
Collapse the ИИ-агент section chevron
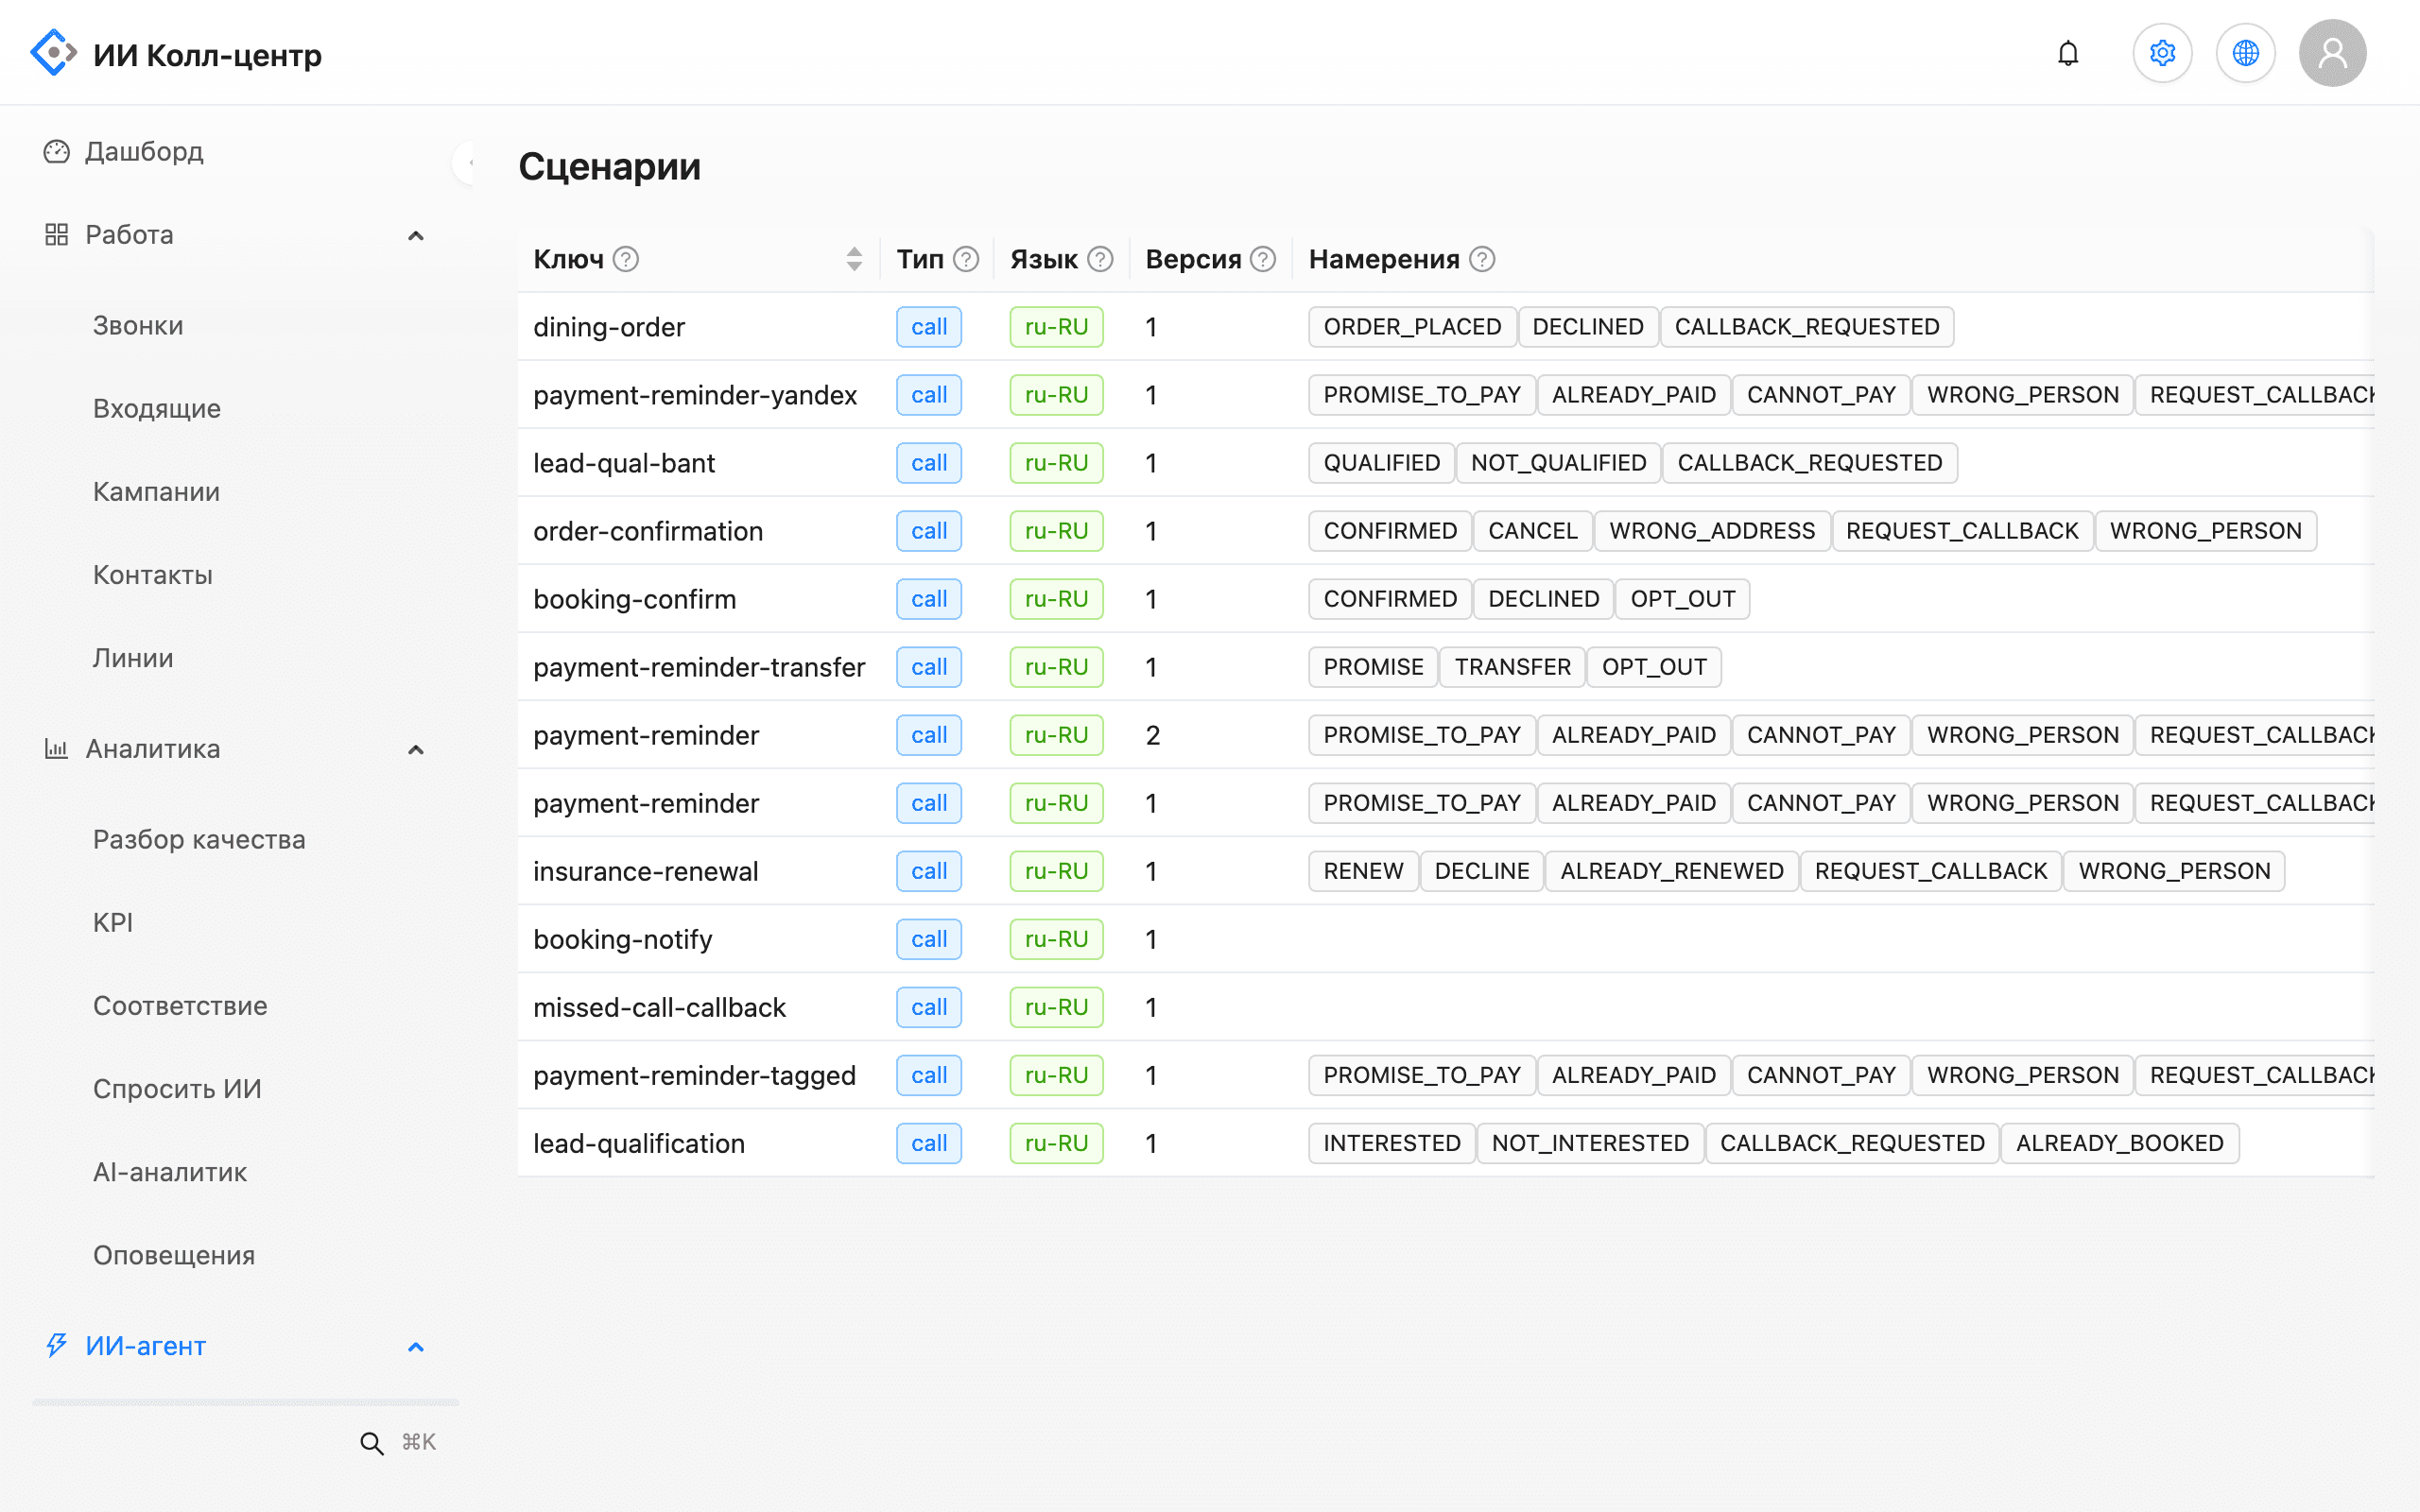click(x=416, y=1346)
